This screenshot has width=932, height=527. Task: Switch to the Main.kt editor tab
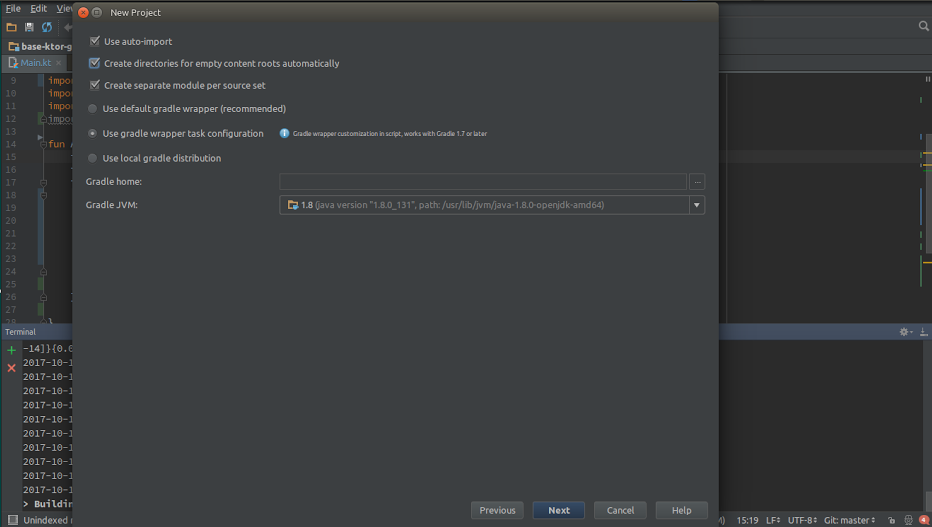36,62
